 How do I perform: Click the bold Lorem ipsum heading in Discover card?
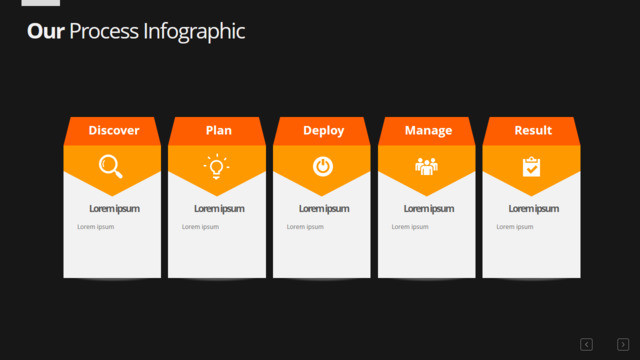[114, 209]
